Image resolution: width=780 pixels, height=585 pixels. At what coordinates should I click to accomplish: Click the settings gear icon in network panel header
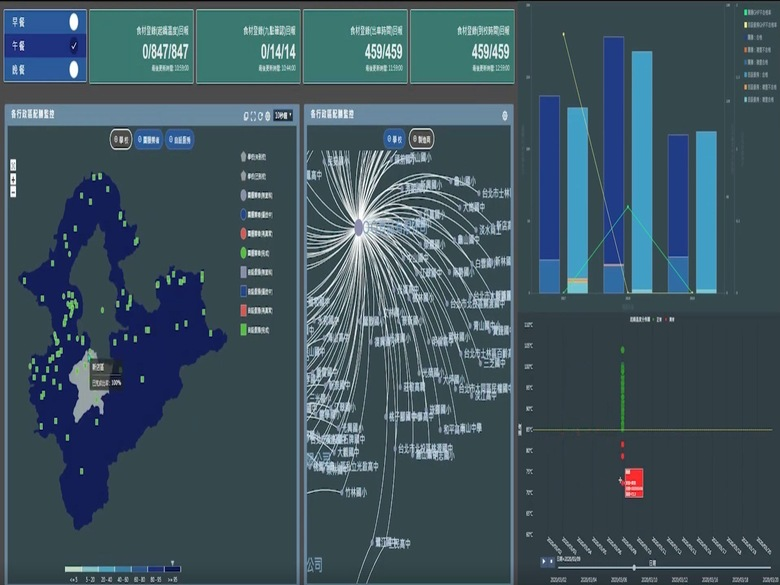tap(504, 115)
